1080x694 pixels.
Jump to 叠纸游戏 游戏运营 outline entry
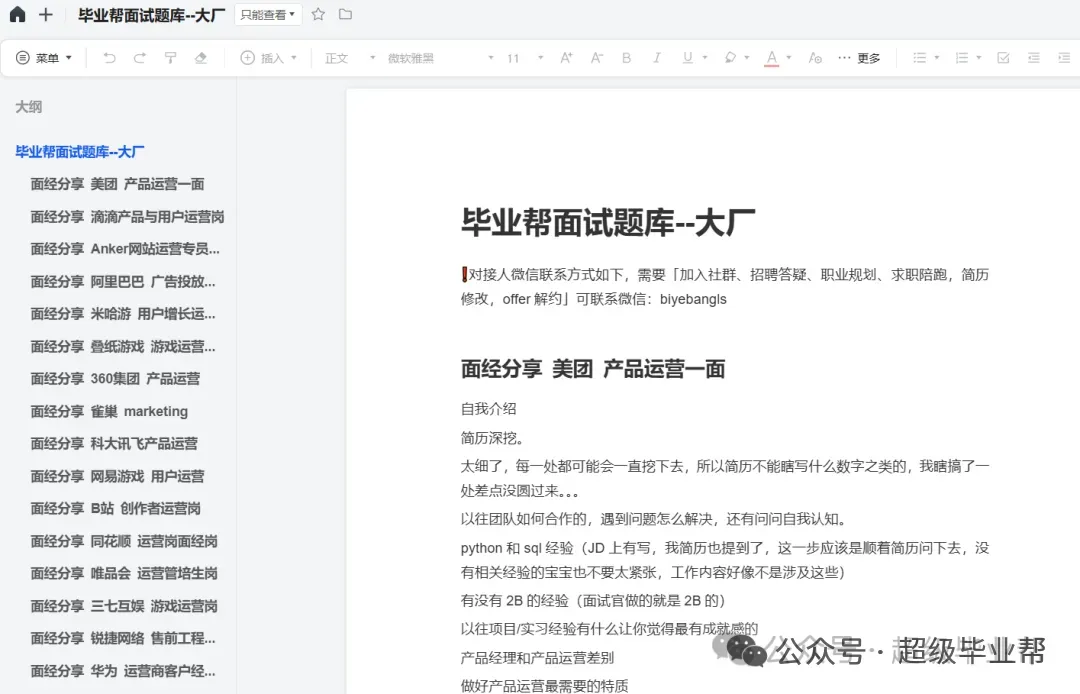coord(123,346)
